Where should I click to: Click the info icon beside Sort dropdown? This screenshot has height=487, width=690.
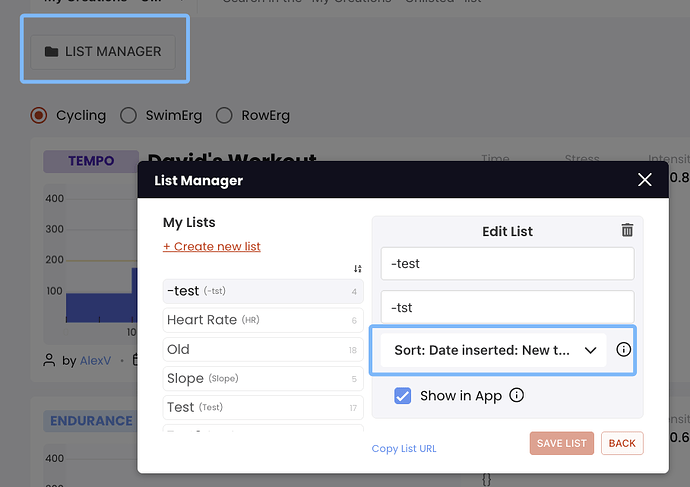pos(623,350)
